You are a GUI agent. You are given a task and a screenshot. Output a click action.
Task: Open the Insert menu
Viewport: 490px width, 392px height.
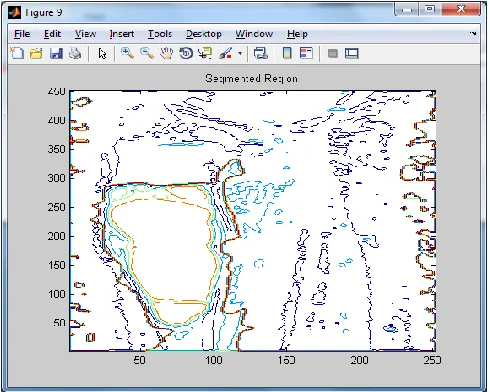coord(122,34)
